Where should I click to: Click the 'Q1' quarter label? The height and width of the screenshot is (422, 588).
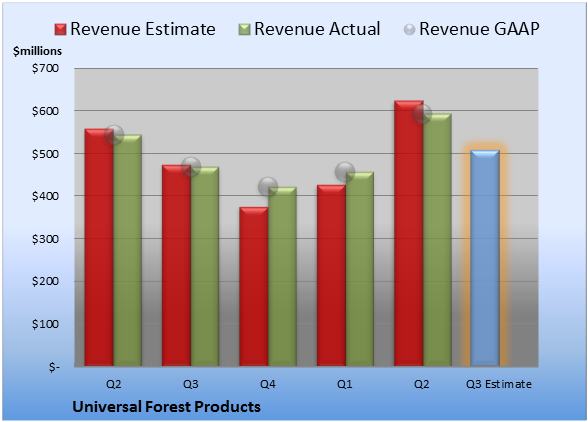coord(345,384)
